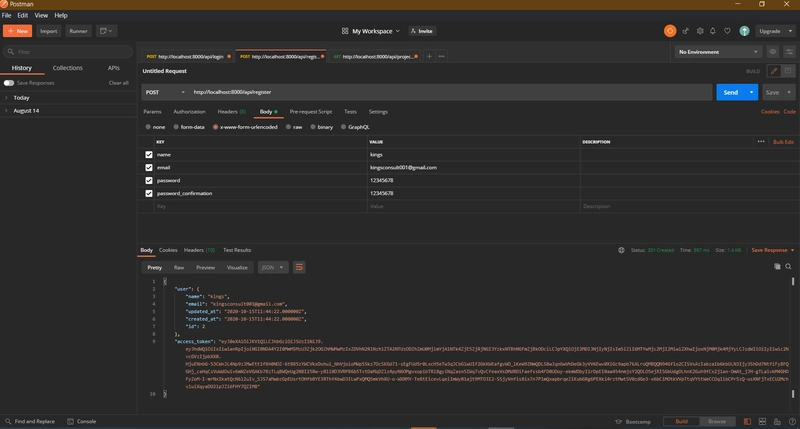Screen dimensions: 800x429
Task: Click Clear all in History
Action: coord(118,83)
